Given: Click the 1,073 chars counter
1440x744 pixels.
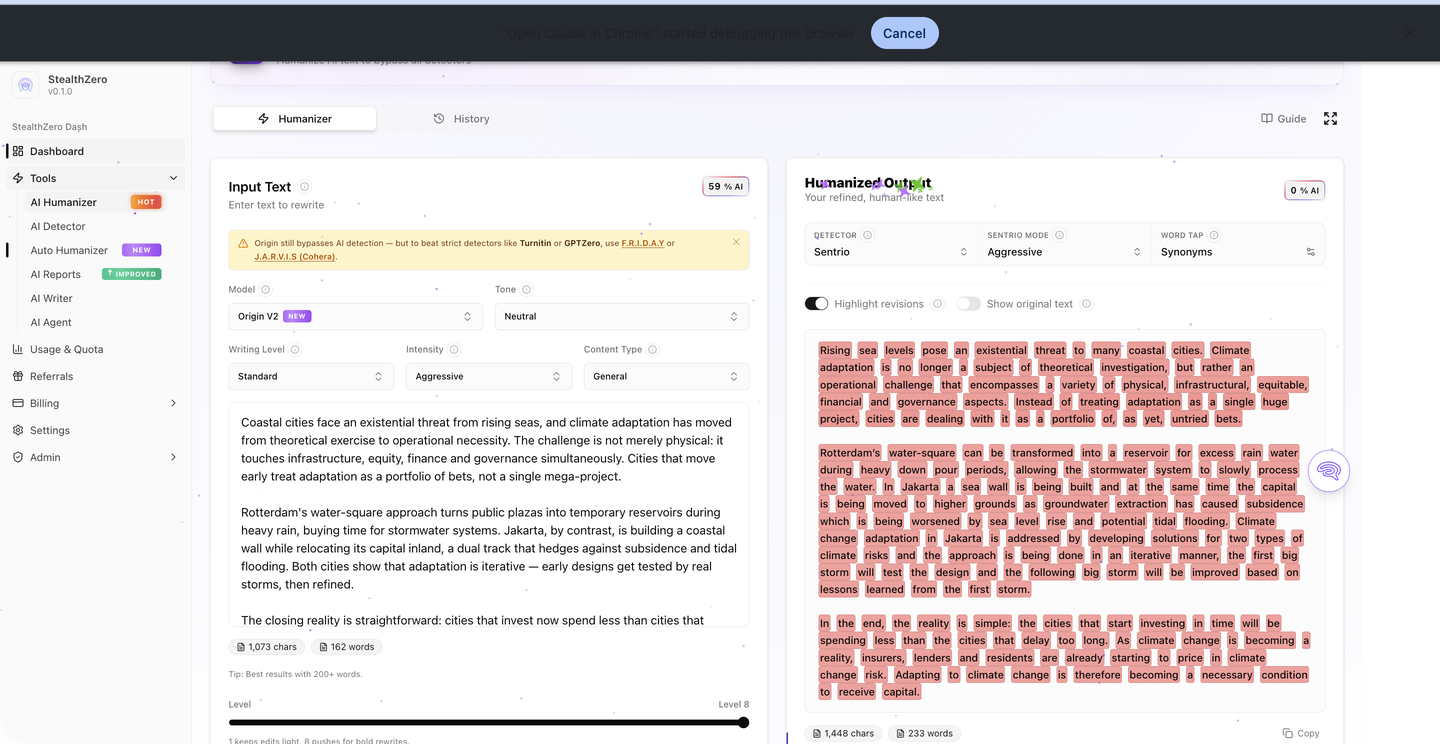Looking at the screenshot, I should tap(267, 647).
